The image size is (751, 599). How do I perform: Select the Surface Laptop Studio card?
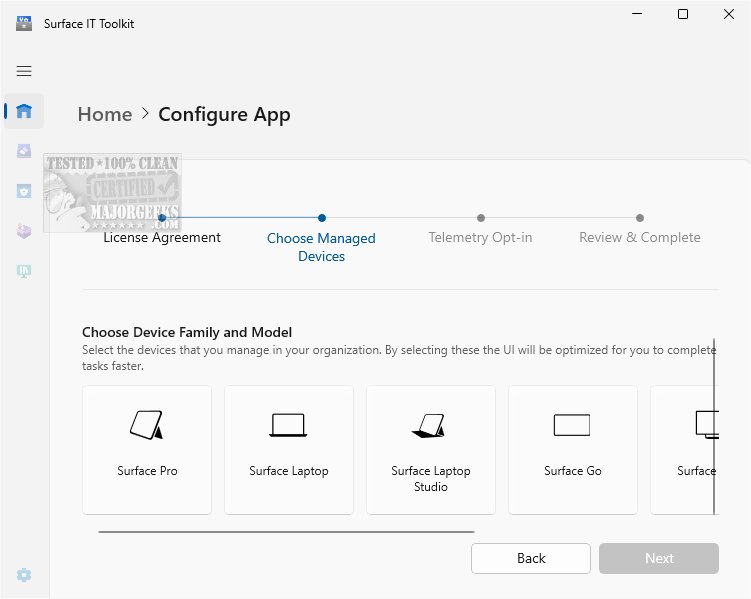pyautogui.click(x=431, y=449)
